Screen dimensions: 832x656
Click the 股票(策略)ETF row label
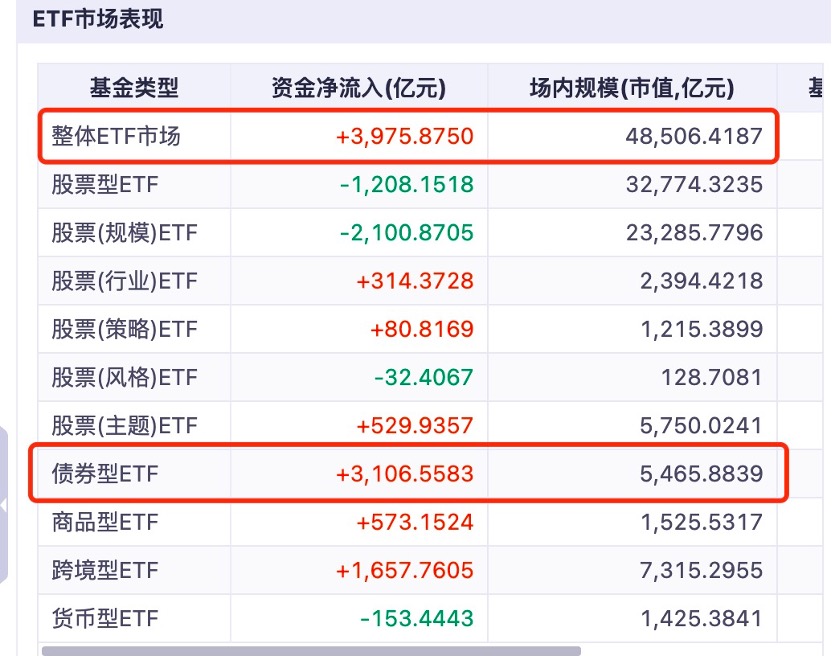point(125,329)
